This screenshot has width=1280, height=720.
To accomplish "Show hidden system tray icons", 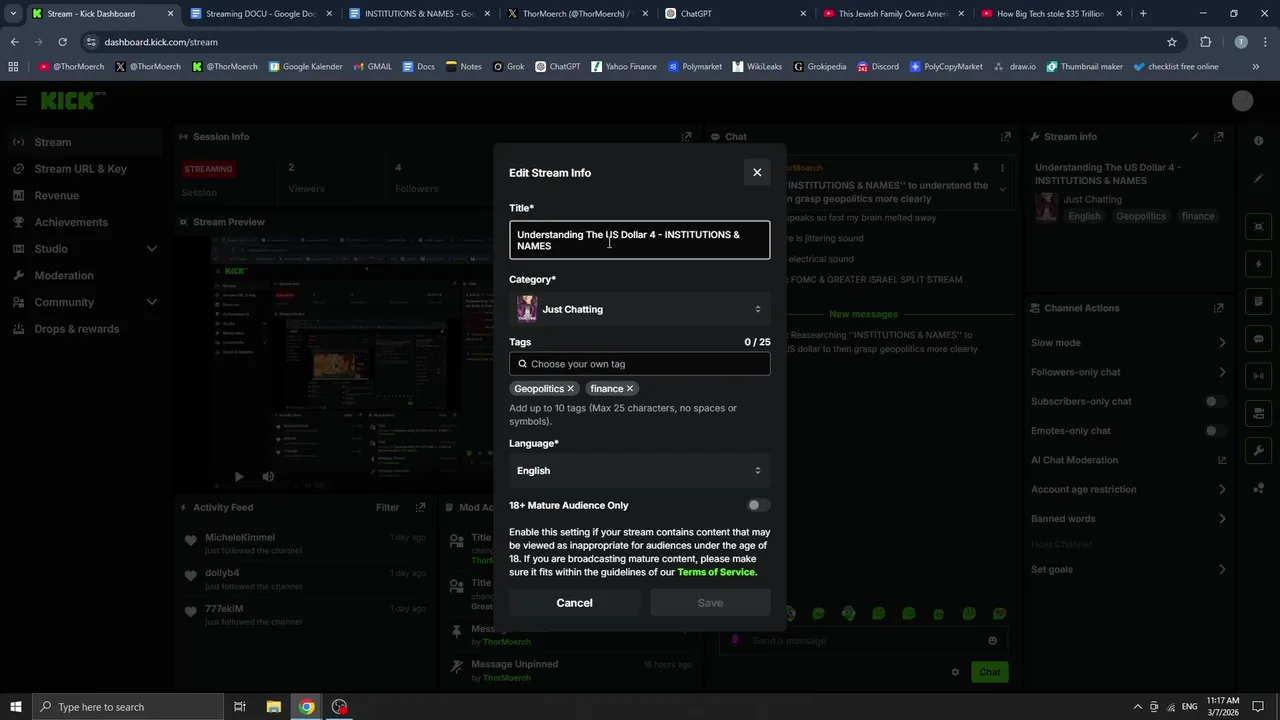I will click(x=1138, y=707).
